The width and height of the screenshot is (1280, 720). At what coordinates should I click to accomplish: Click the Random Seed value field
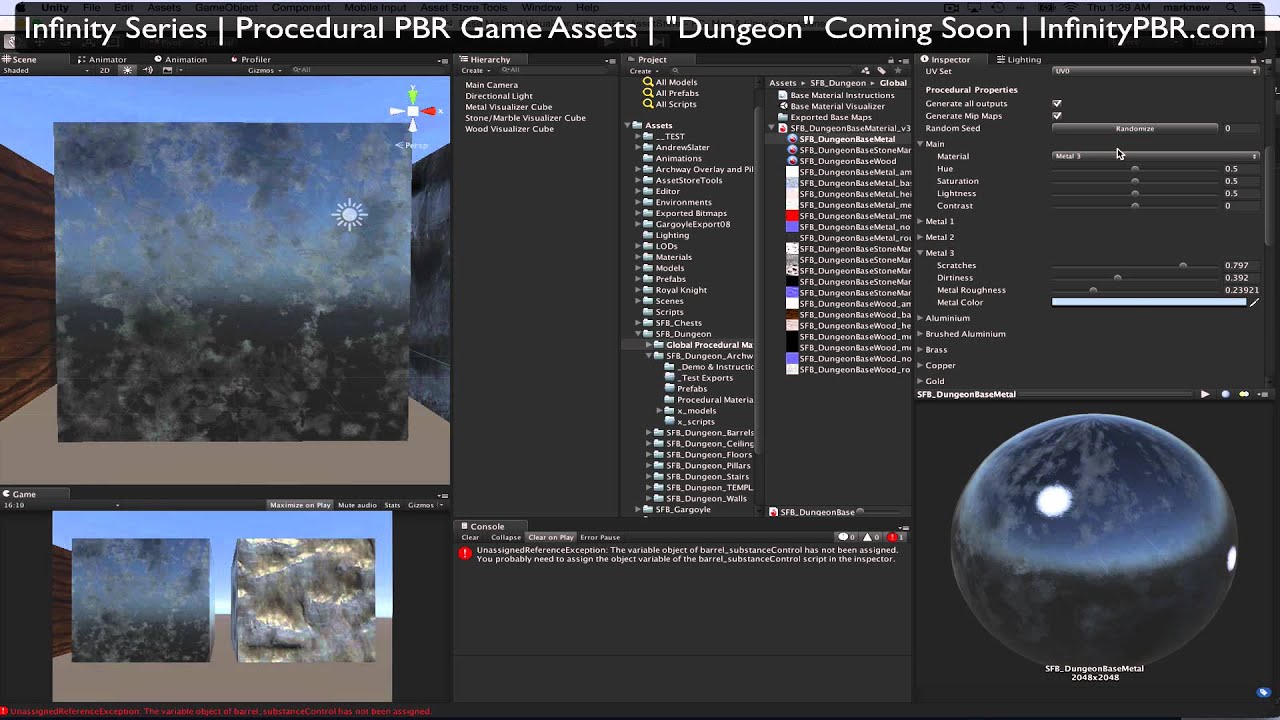click(x=1241, y=128)
